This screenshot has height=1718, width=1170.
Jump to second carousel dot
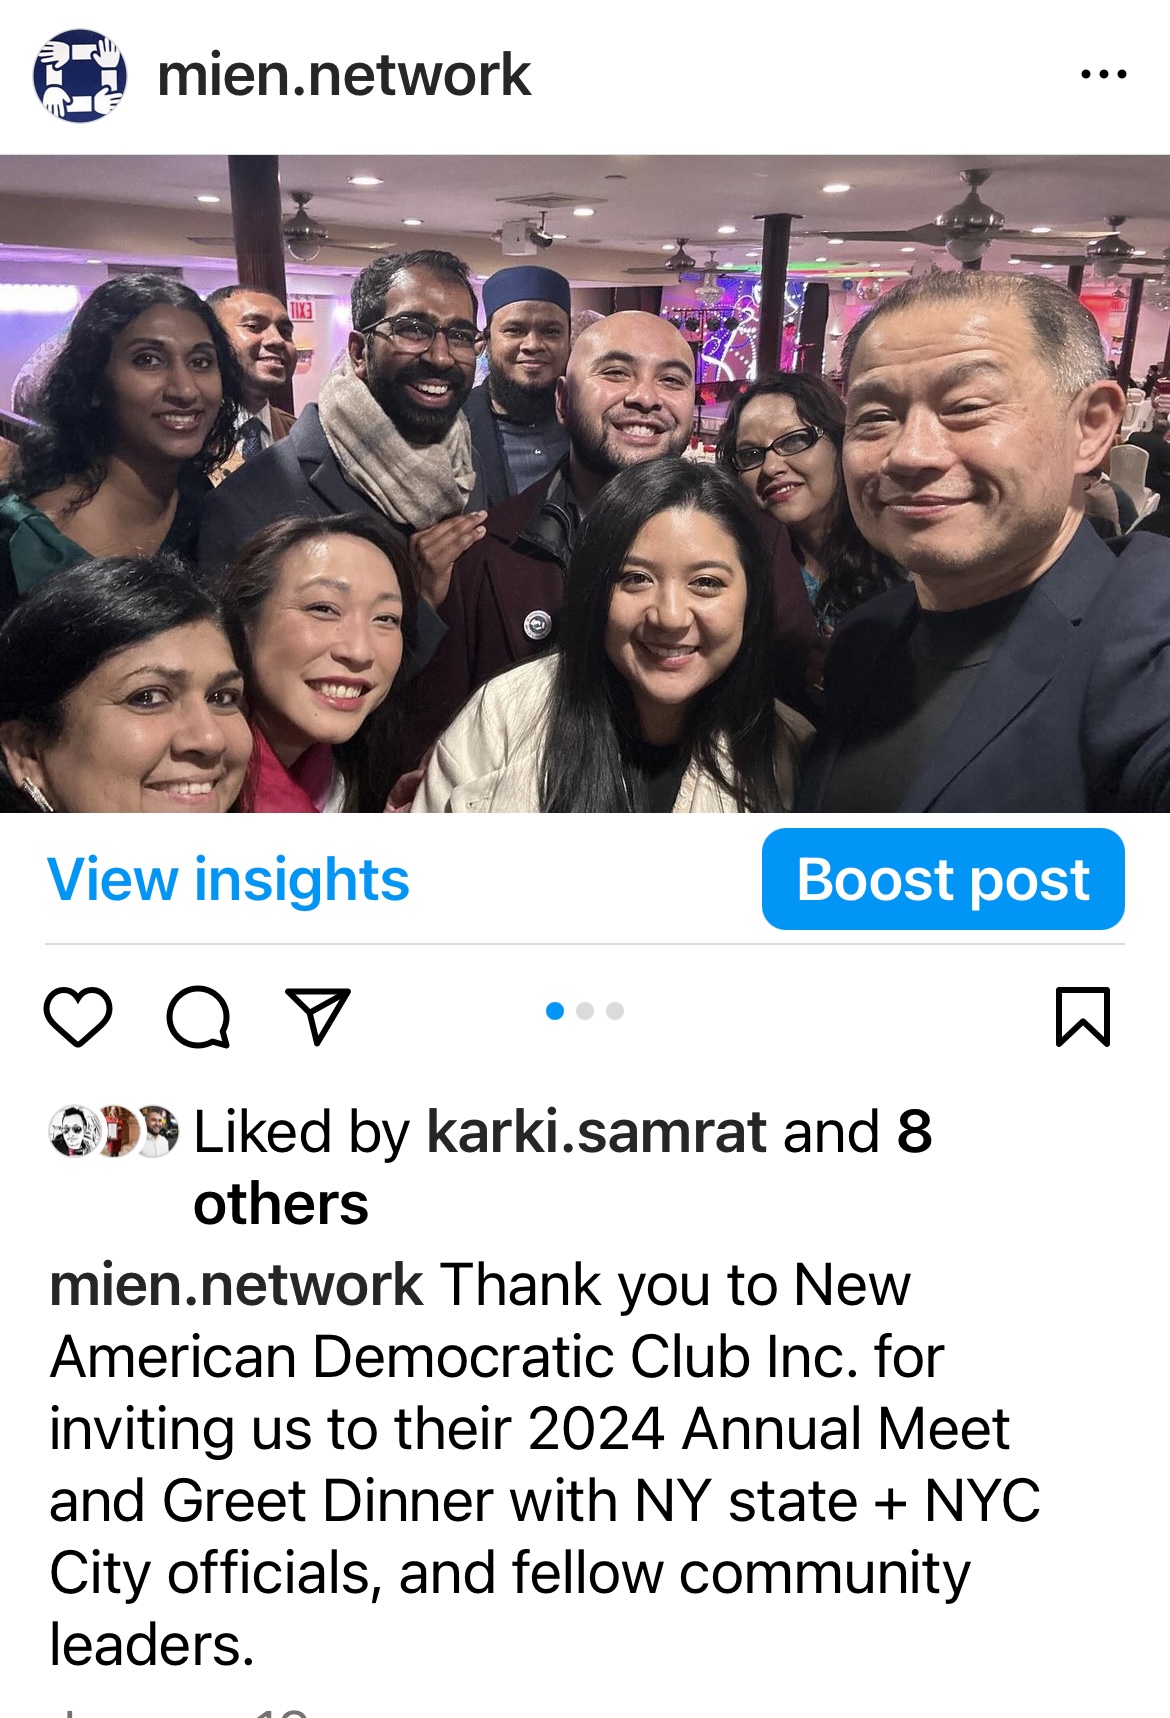(x=585, y=1011)
